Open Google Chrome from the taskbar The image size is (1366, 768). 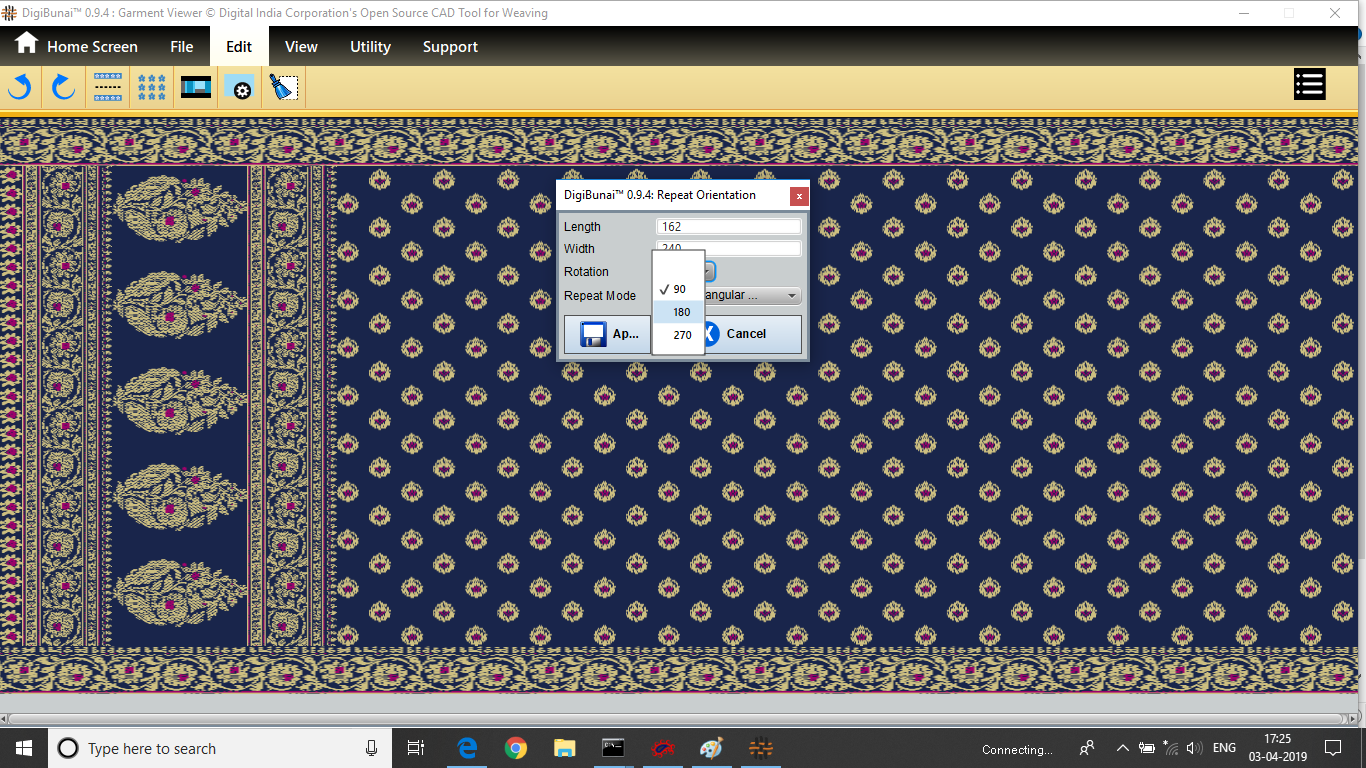point(516,748)
